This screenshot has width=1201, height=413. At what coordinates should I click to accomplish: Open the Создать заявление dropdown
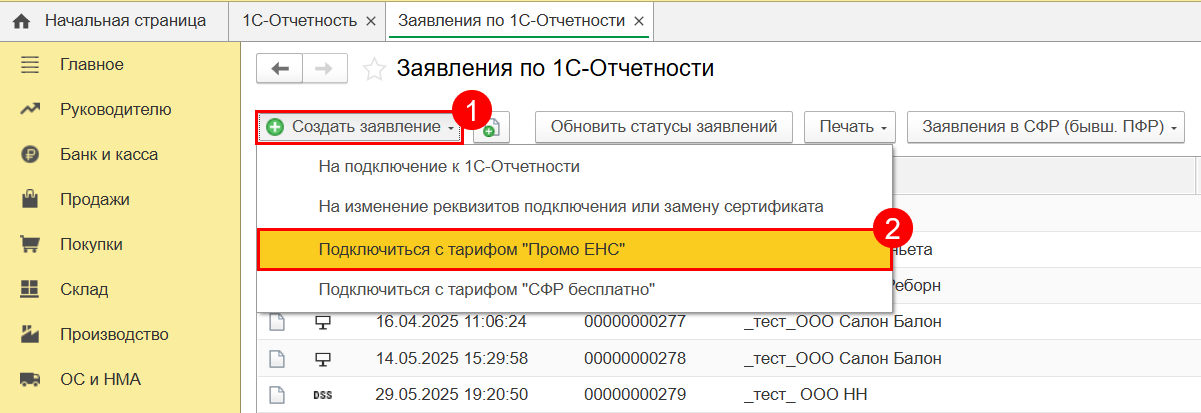coord(359,127)
